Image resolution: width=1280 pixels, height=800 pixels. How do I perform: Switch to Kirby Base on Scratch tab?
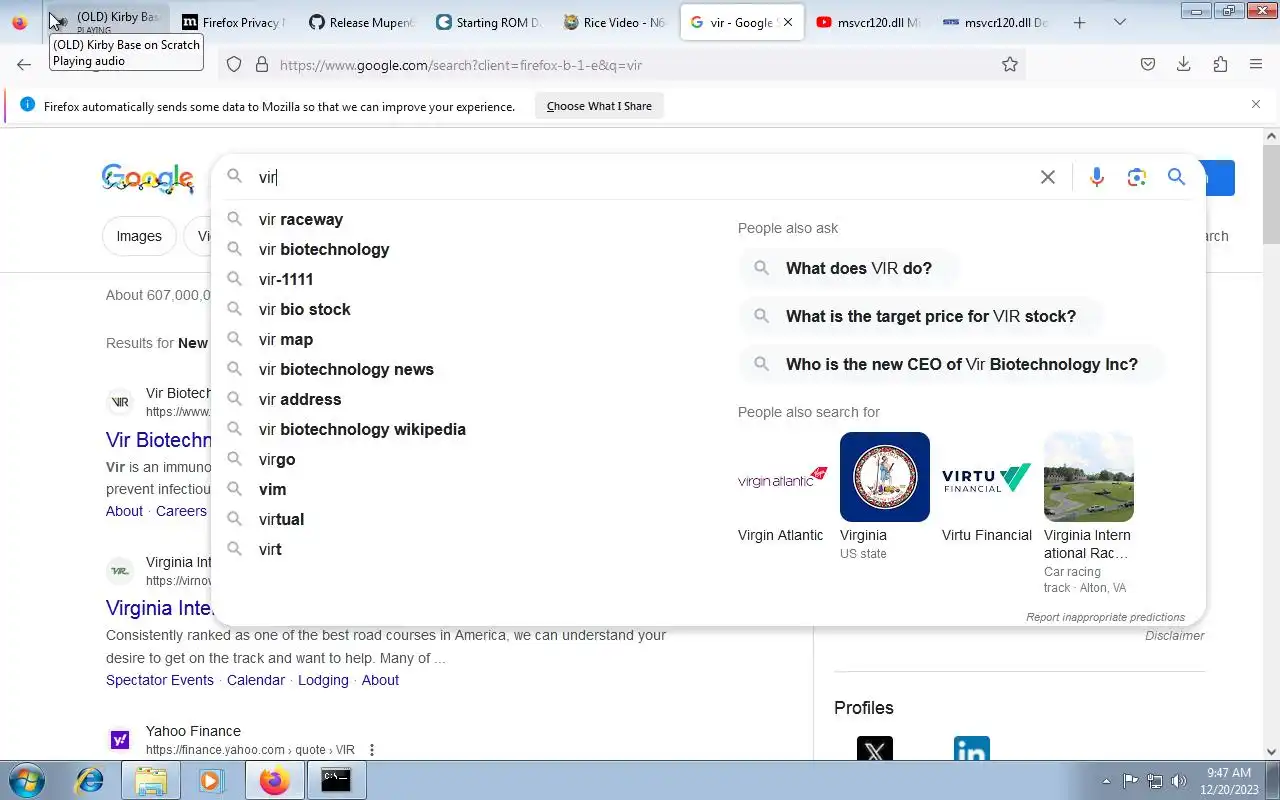coord(108,22)
